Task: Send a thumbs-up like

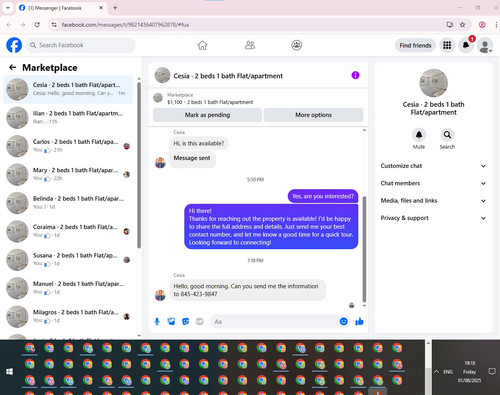Action: point(359,321)
